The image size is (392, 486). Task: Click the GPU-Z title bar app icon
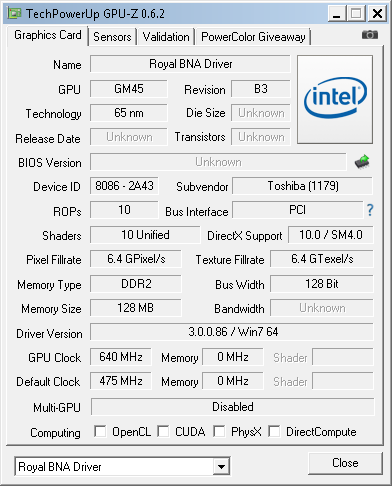[x=15, y=13]
